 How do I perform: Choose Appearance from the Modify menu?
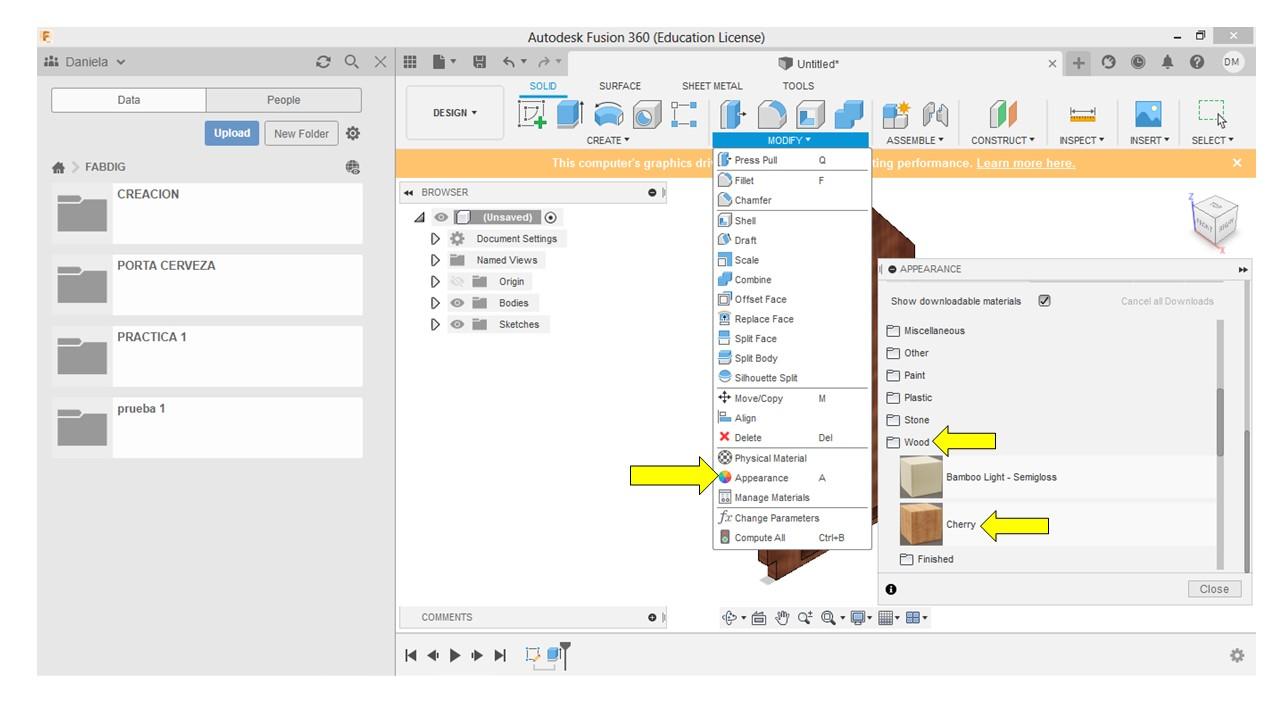(x=791, y=478)
